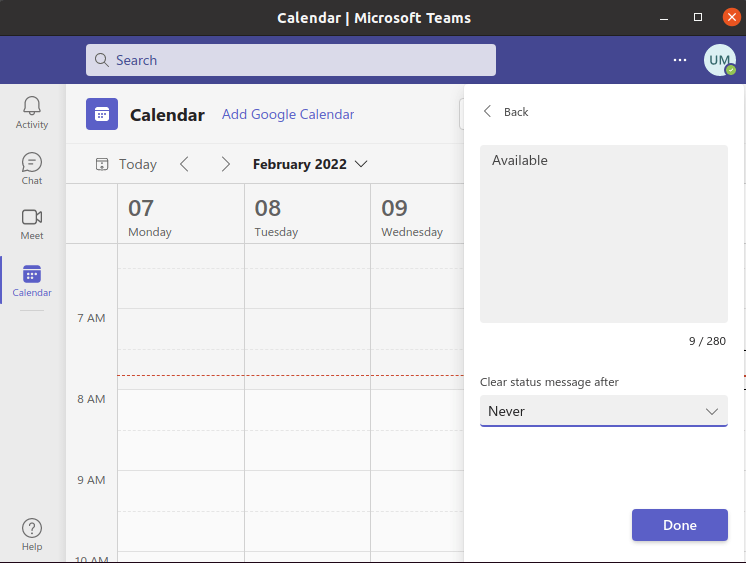Click the 9 / 280 character counter
The image size is (746, 563).
707,341
